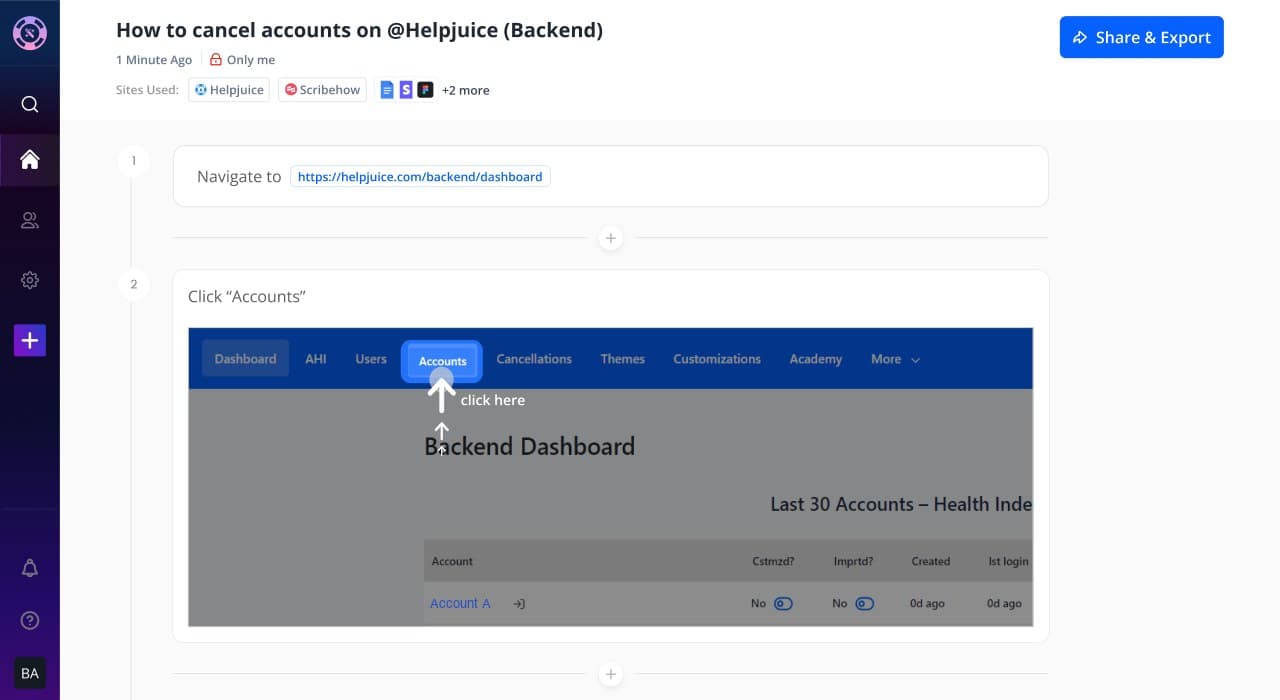
Task: Open the help question mark icon
Action: (30, 620)
